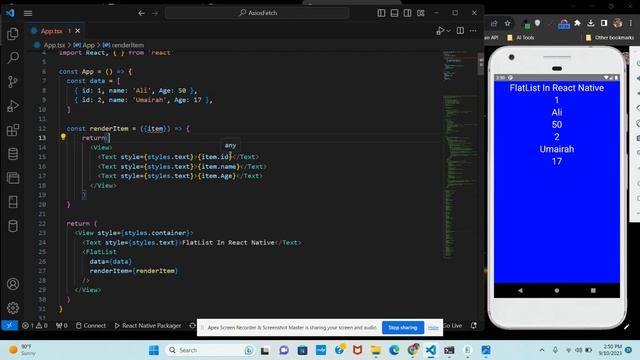This screenshot has height=360, width=640.
Task: Open the Run and Debug view
Action: [13, 106]
